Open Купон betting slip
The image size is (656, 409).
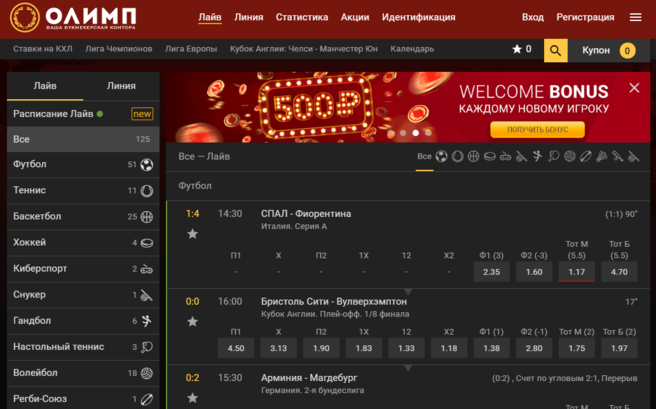[x=609, y=50]
